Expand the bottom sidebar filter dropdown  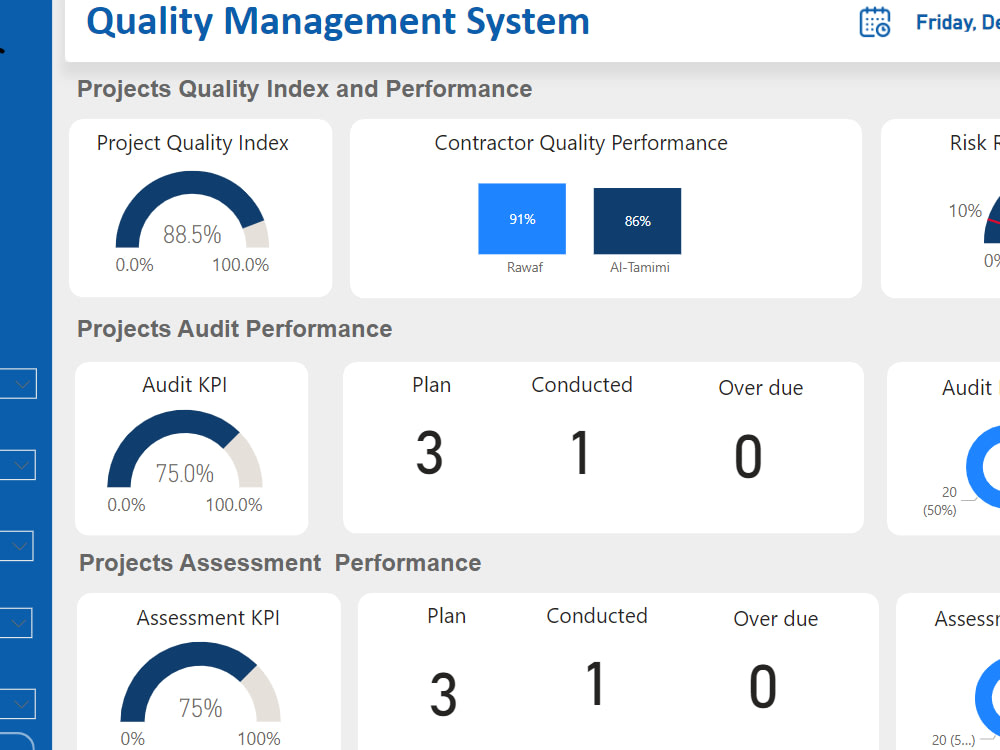pyautogui.click(x=18, y=703)
